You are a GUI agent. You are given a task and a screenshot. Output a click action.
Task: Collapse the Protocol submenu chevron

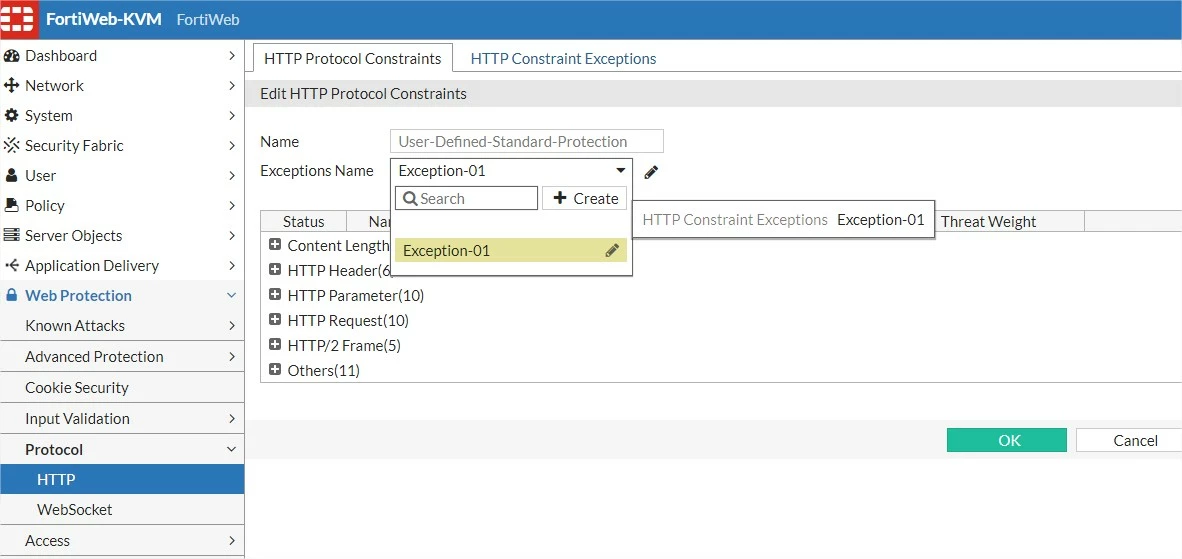click(x=232, y=450)
